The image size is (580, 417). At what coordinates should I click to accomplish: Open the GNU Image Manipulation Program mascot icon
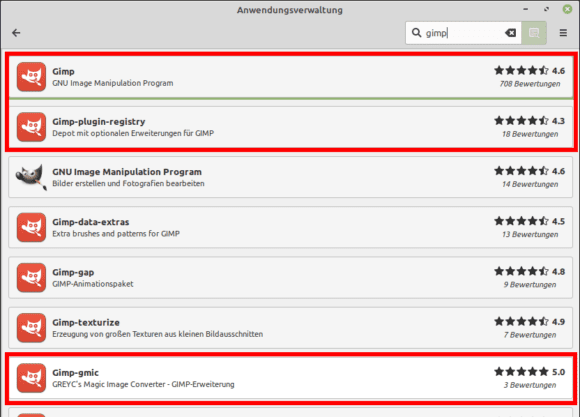tap(31, 177)
